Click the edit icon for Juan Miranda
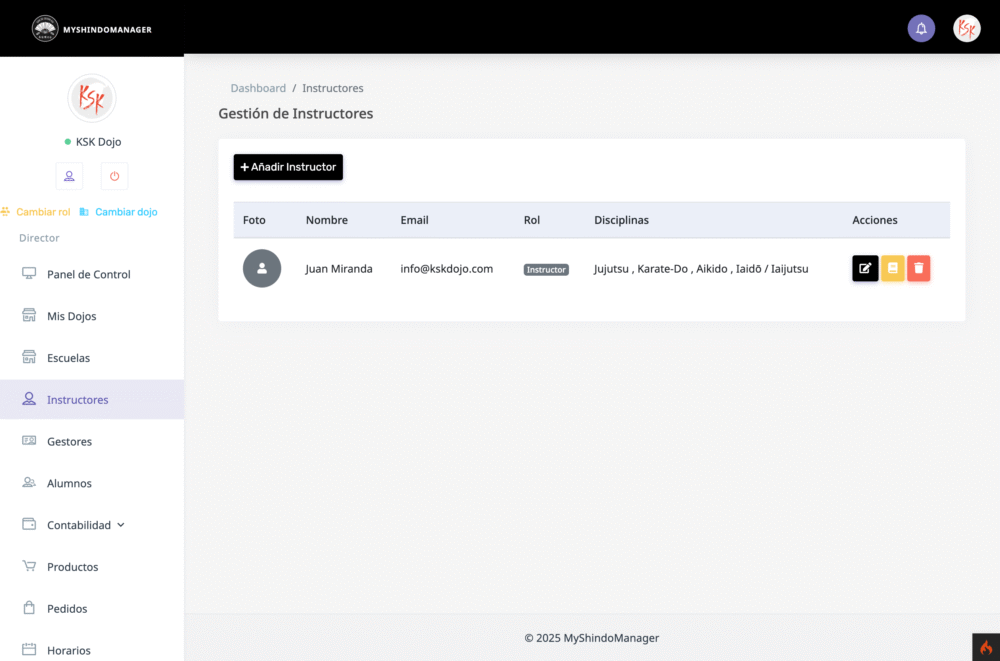 (865, 268)
